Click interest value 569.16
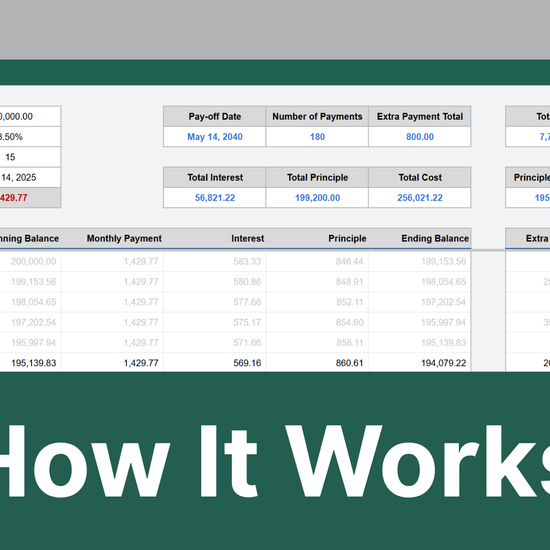The width and height of the screenshot is (550, 550). click(247, 363)
